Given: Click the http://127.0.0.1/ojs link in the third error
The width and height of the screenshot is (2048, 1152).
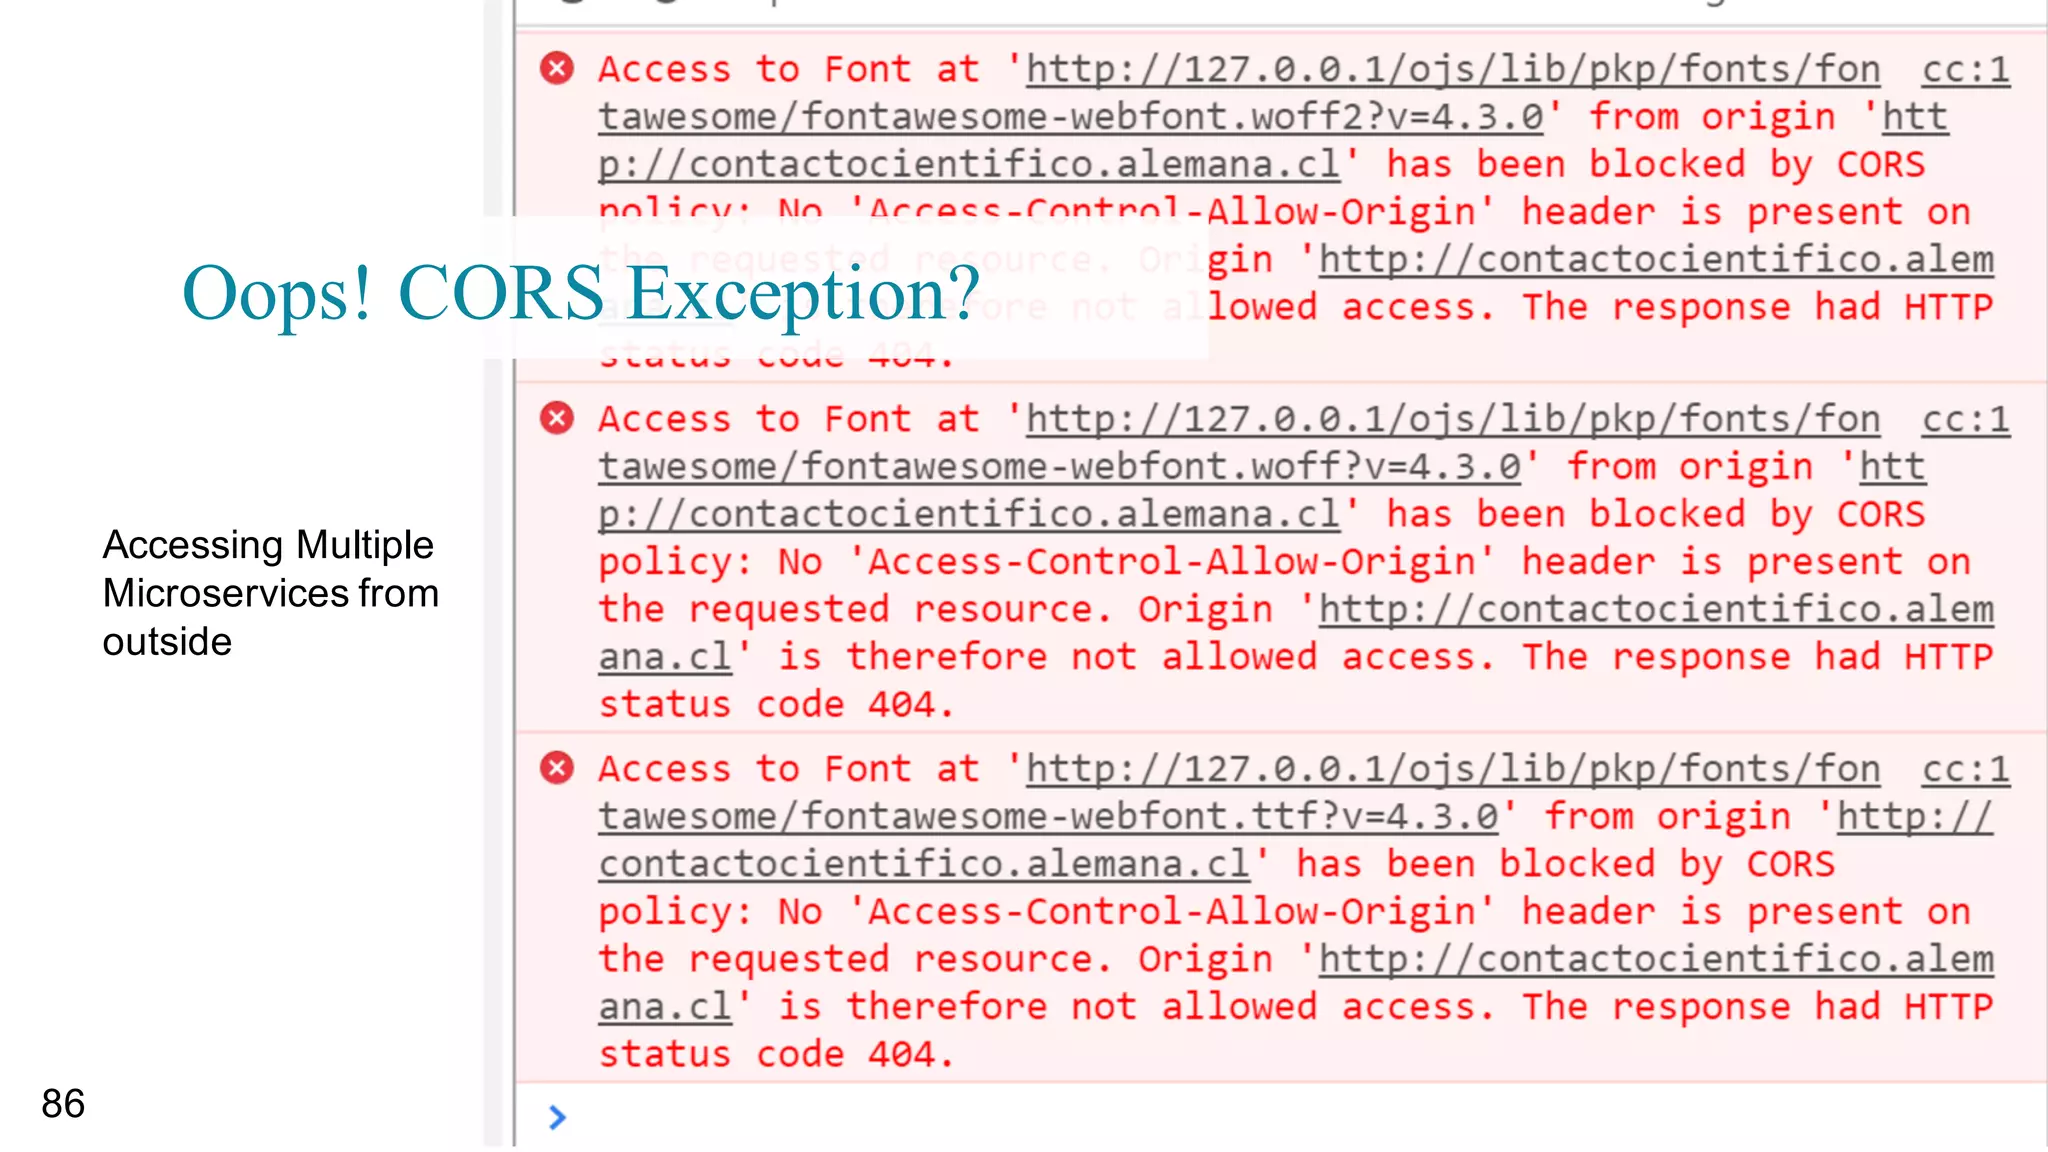Looking at the screenshot, I should (x=1453, y=769).
